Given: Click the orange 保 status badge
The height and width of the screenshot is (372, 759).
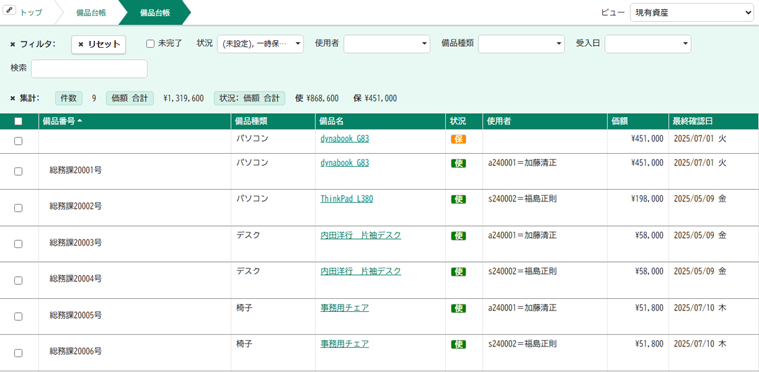Looking at the screenshot, I should pos(458,139).
